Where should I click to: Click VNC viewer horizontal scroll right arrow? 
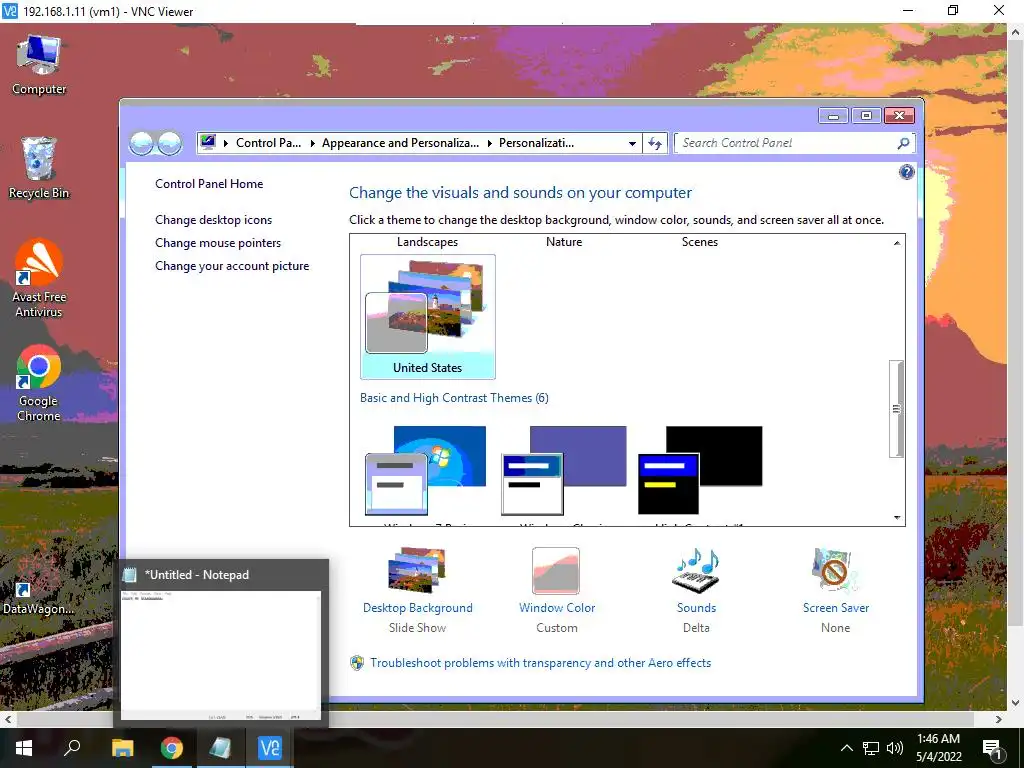999,719
